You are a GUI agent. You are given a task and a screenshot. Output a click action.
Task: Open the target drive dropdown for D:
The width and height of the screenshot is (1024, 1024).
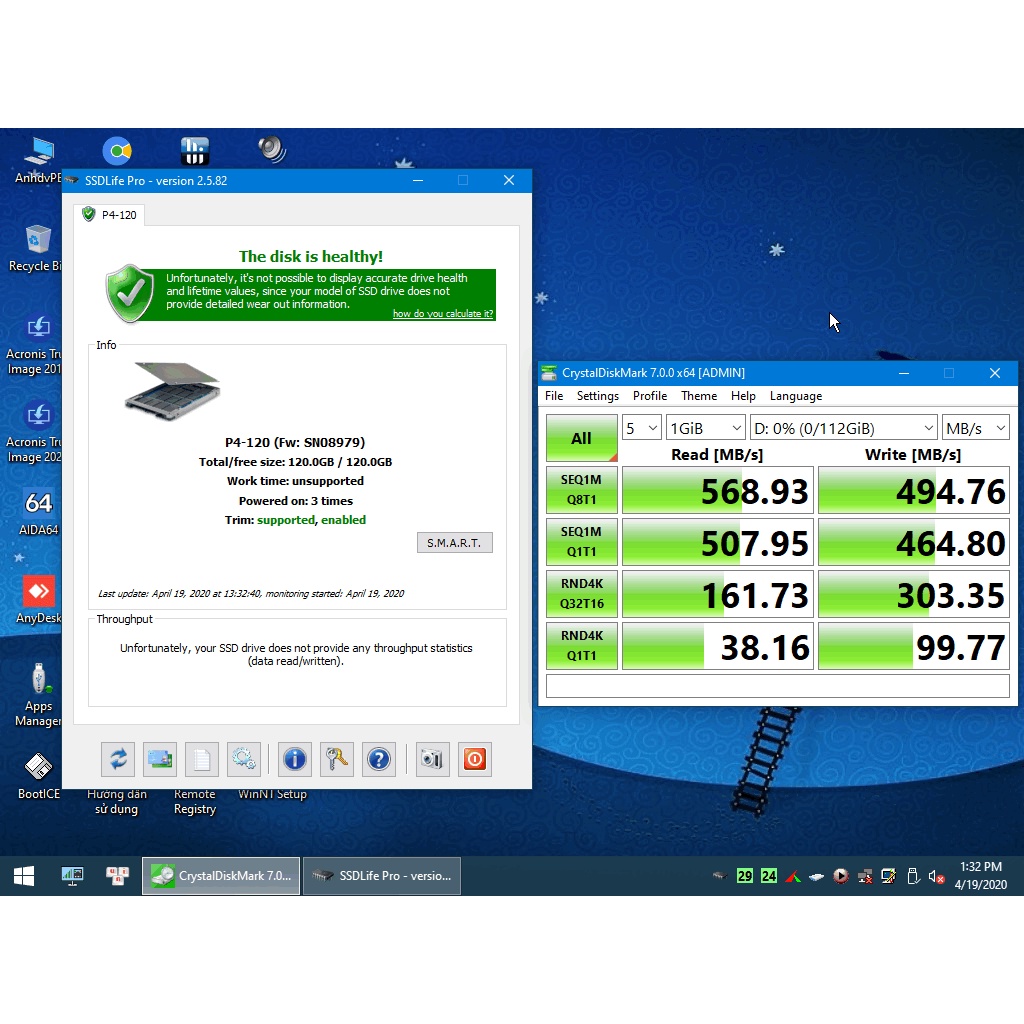(x=843, y=427)
